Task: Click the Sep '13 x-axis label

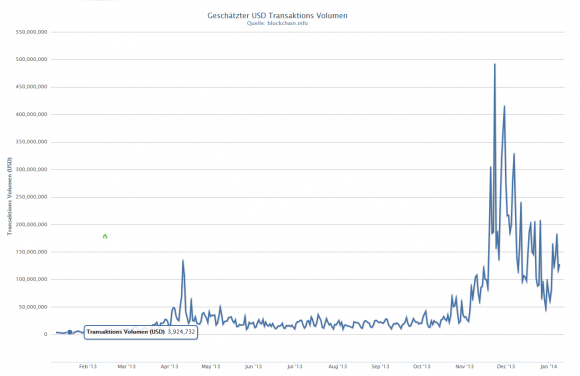Action: 381,366
